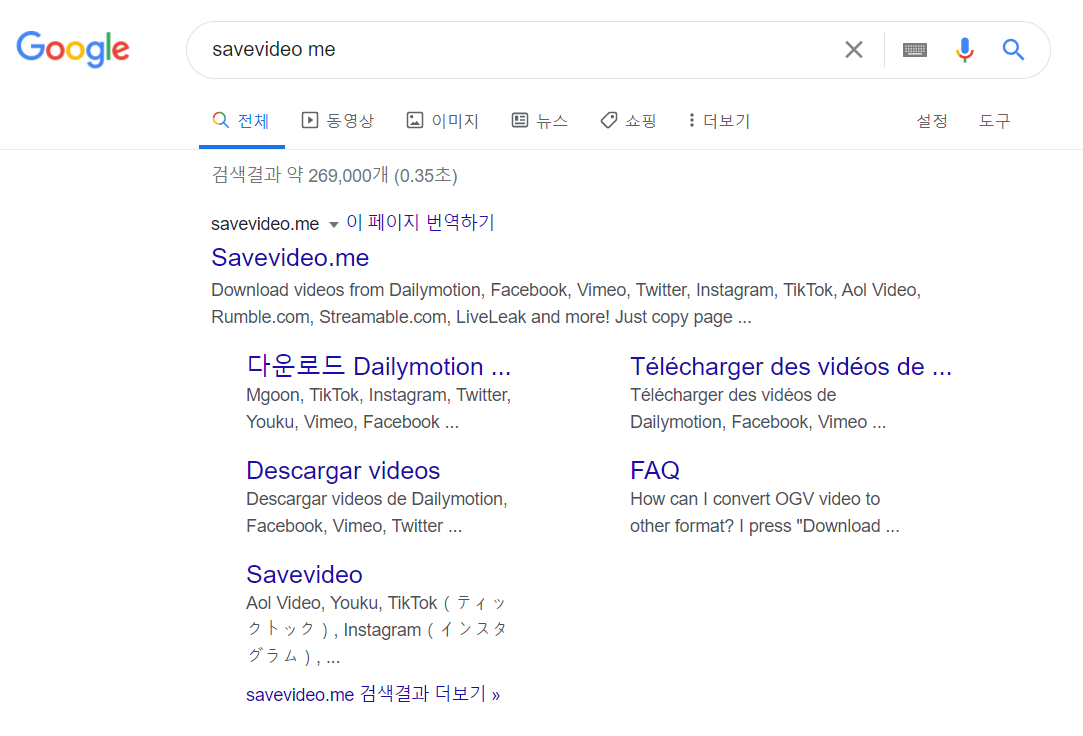The height and width of the screenshot is (736, 1083).
Task: Open the FAQ sitelink
Action: pos(655,470)
